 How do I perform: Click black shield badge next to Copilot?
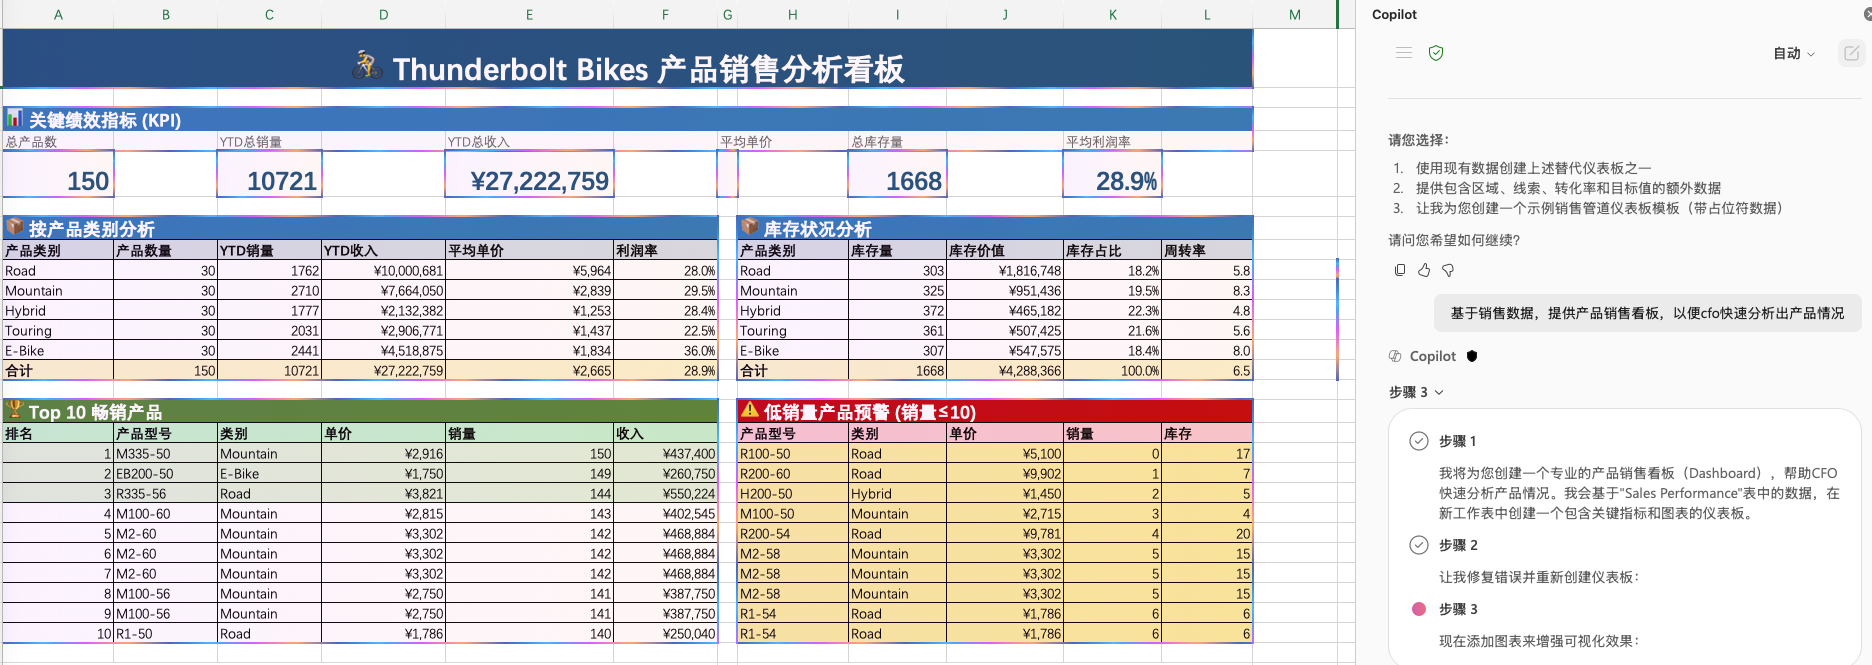click(x=1472, y=356)
